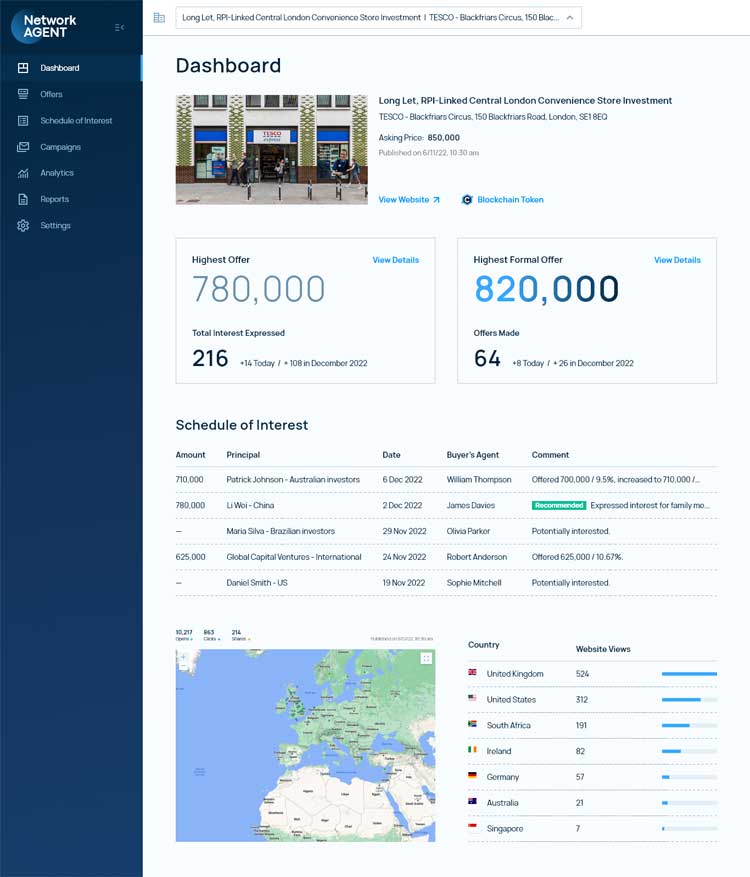The height and width of the screenshot is (877, 750).
Task: Click the Blockchain Token logo icon
Action: coord(467,200)
